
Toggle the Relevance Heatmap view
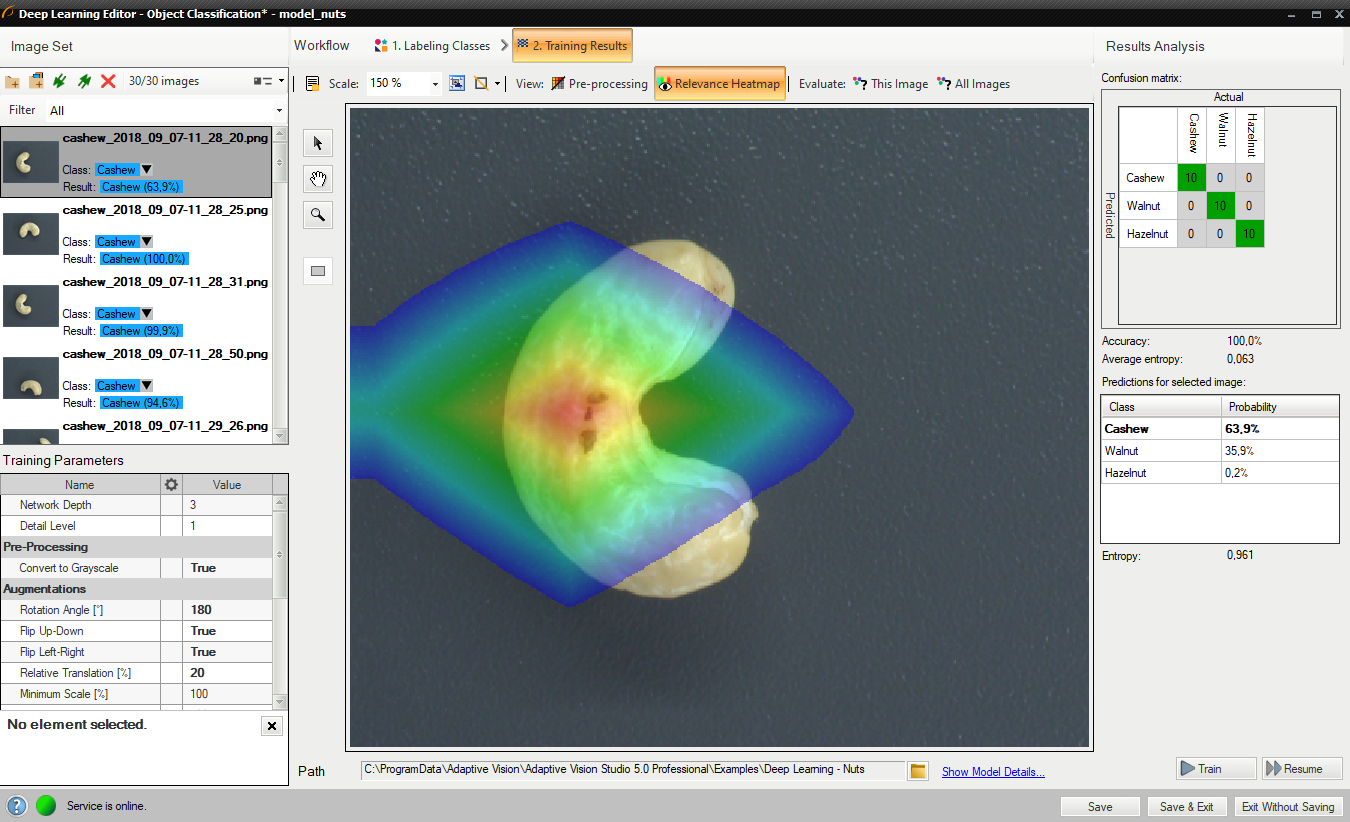point(719,84)
